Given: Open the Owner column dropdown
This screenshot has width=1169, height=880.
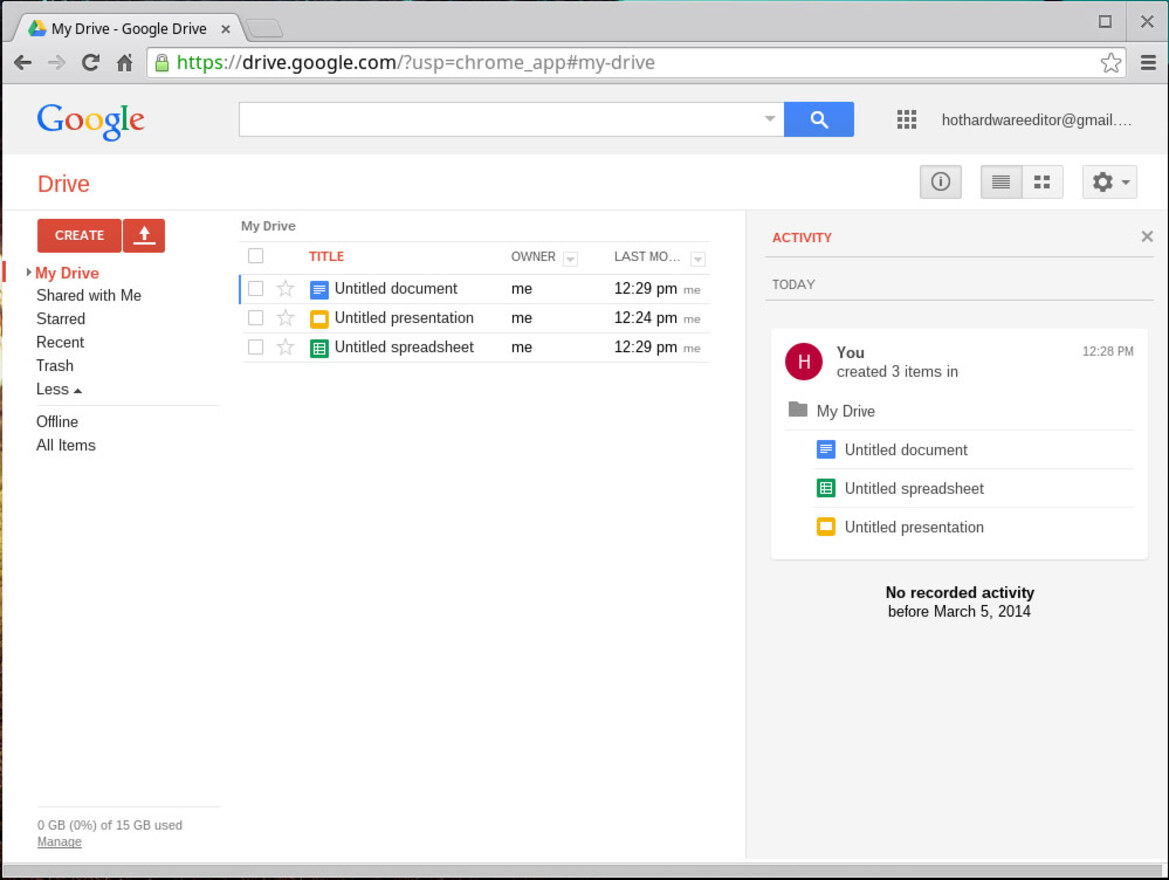Looking at the screenshot, I should click(570, 259).
